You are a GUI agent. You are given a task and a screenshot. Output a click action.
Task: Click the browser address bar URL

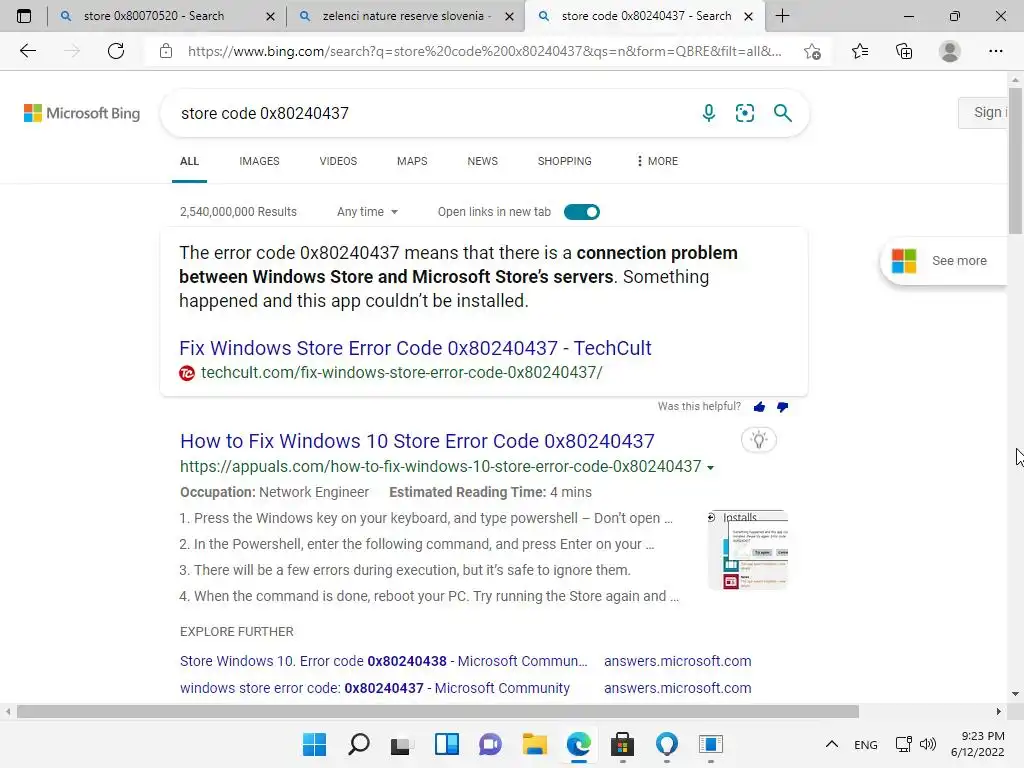(484, 51)
